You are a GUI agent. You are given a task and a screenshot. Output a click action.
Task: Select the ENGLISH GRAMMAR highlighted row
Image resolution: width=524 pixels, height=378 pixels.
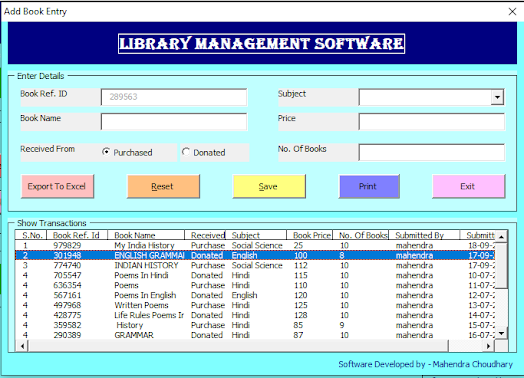255,255
